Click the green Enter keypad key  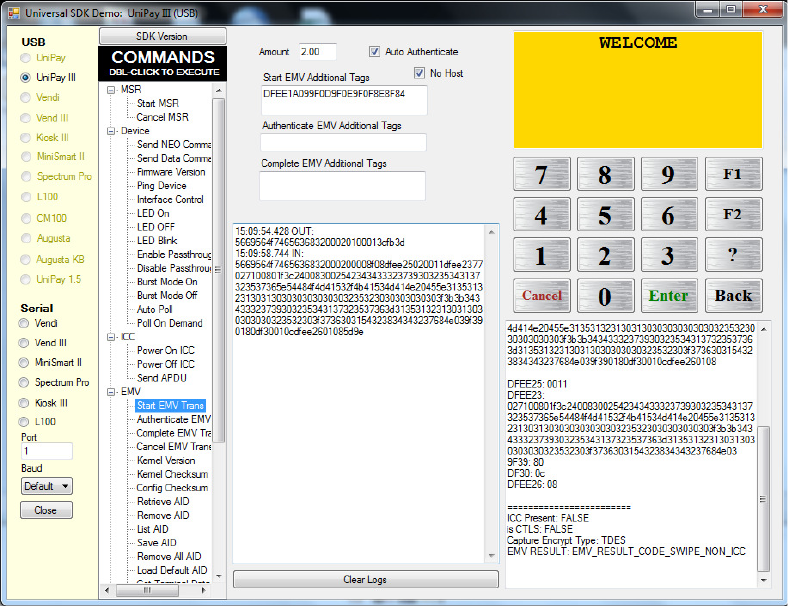click(669, 296)
